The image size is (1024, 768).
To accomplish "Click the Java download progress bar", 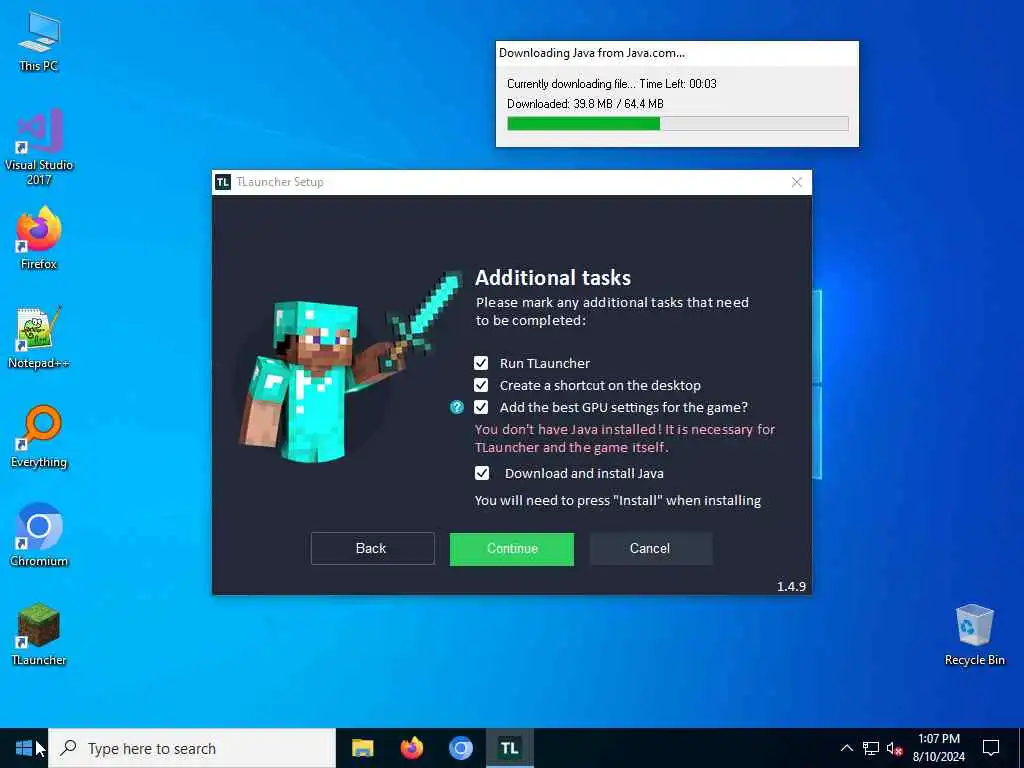I will coord(678,123).
